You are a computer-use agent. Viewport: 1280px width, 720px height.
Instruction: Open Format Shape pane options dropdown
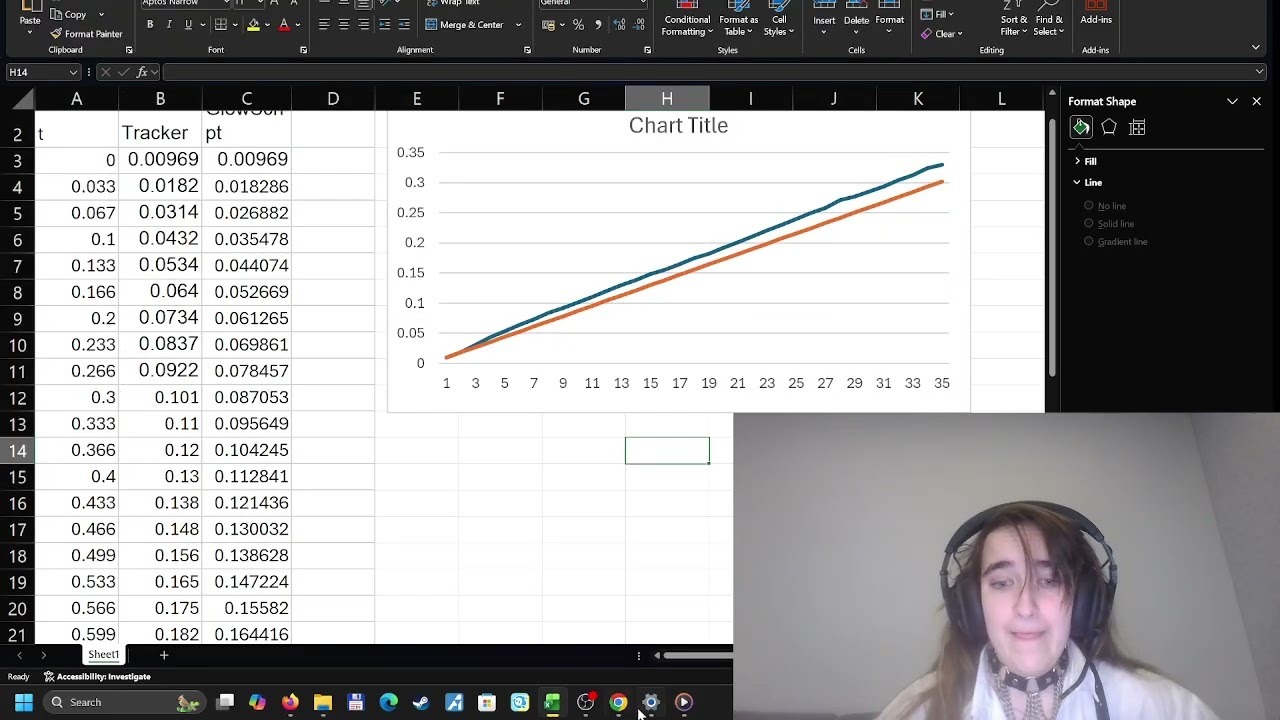tap(1232, 101)
